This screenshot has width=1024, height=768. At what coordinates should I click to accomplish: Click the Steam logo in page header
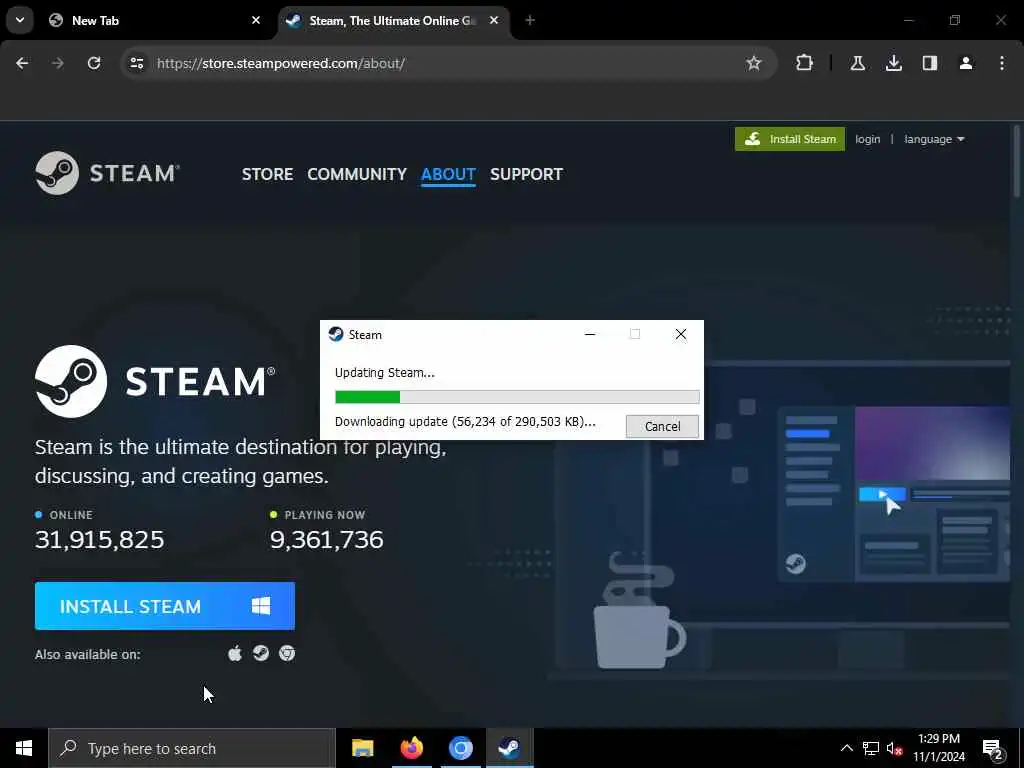108,173
